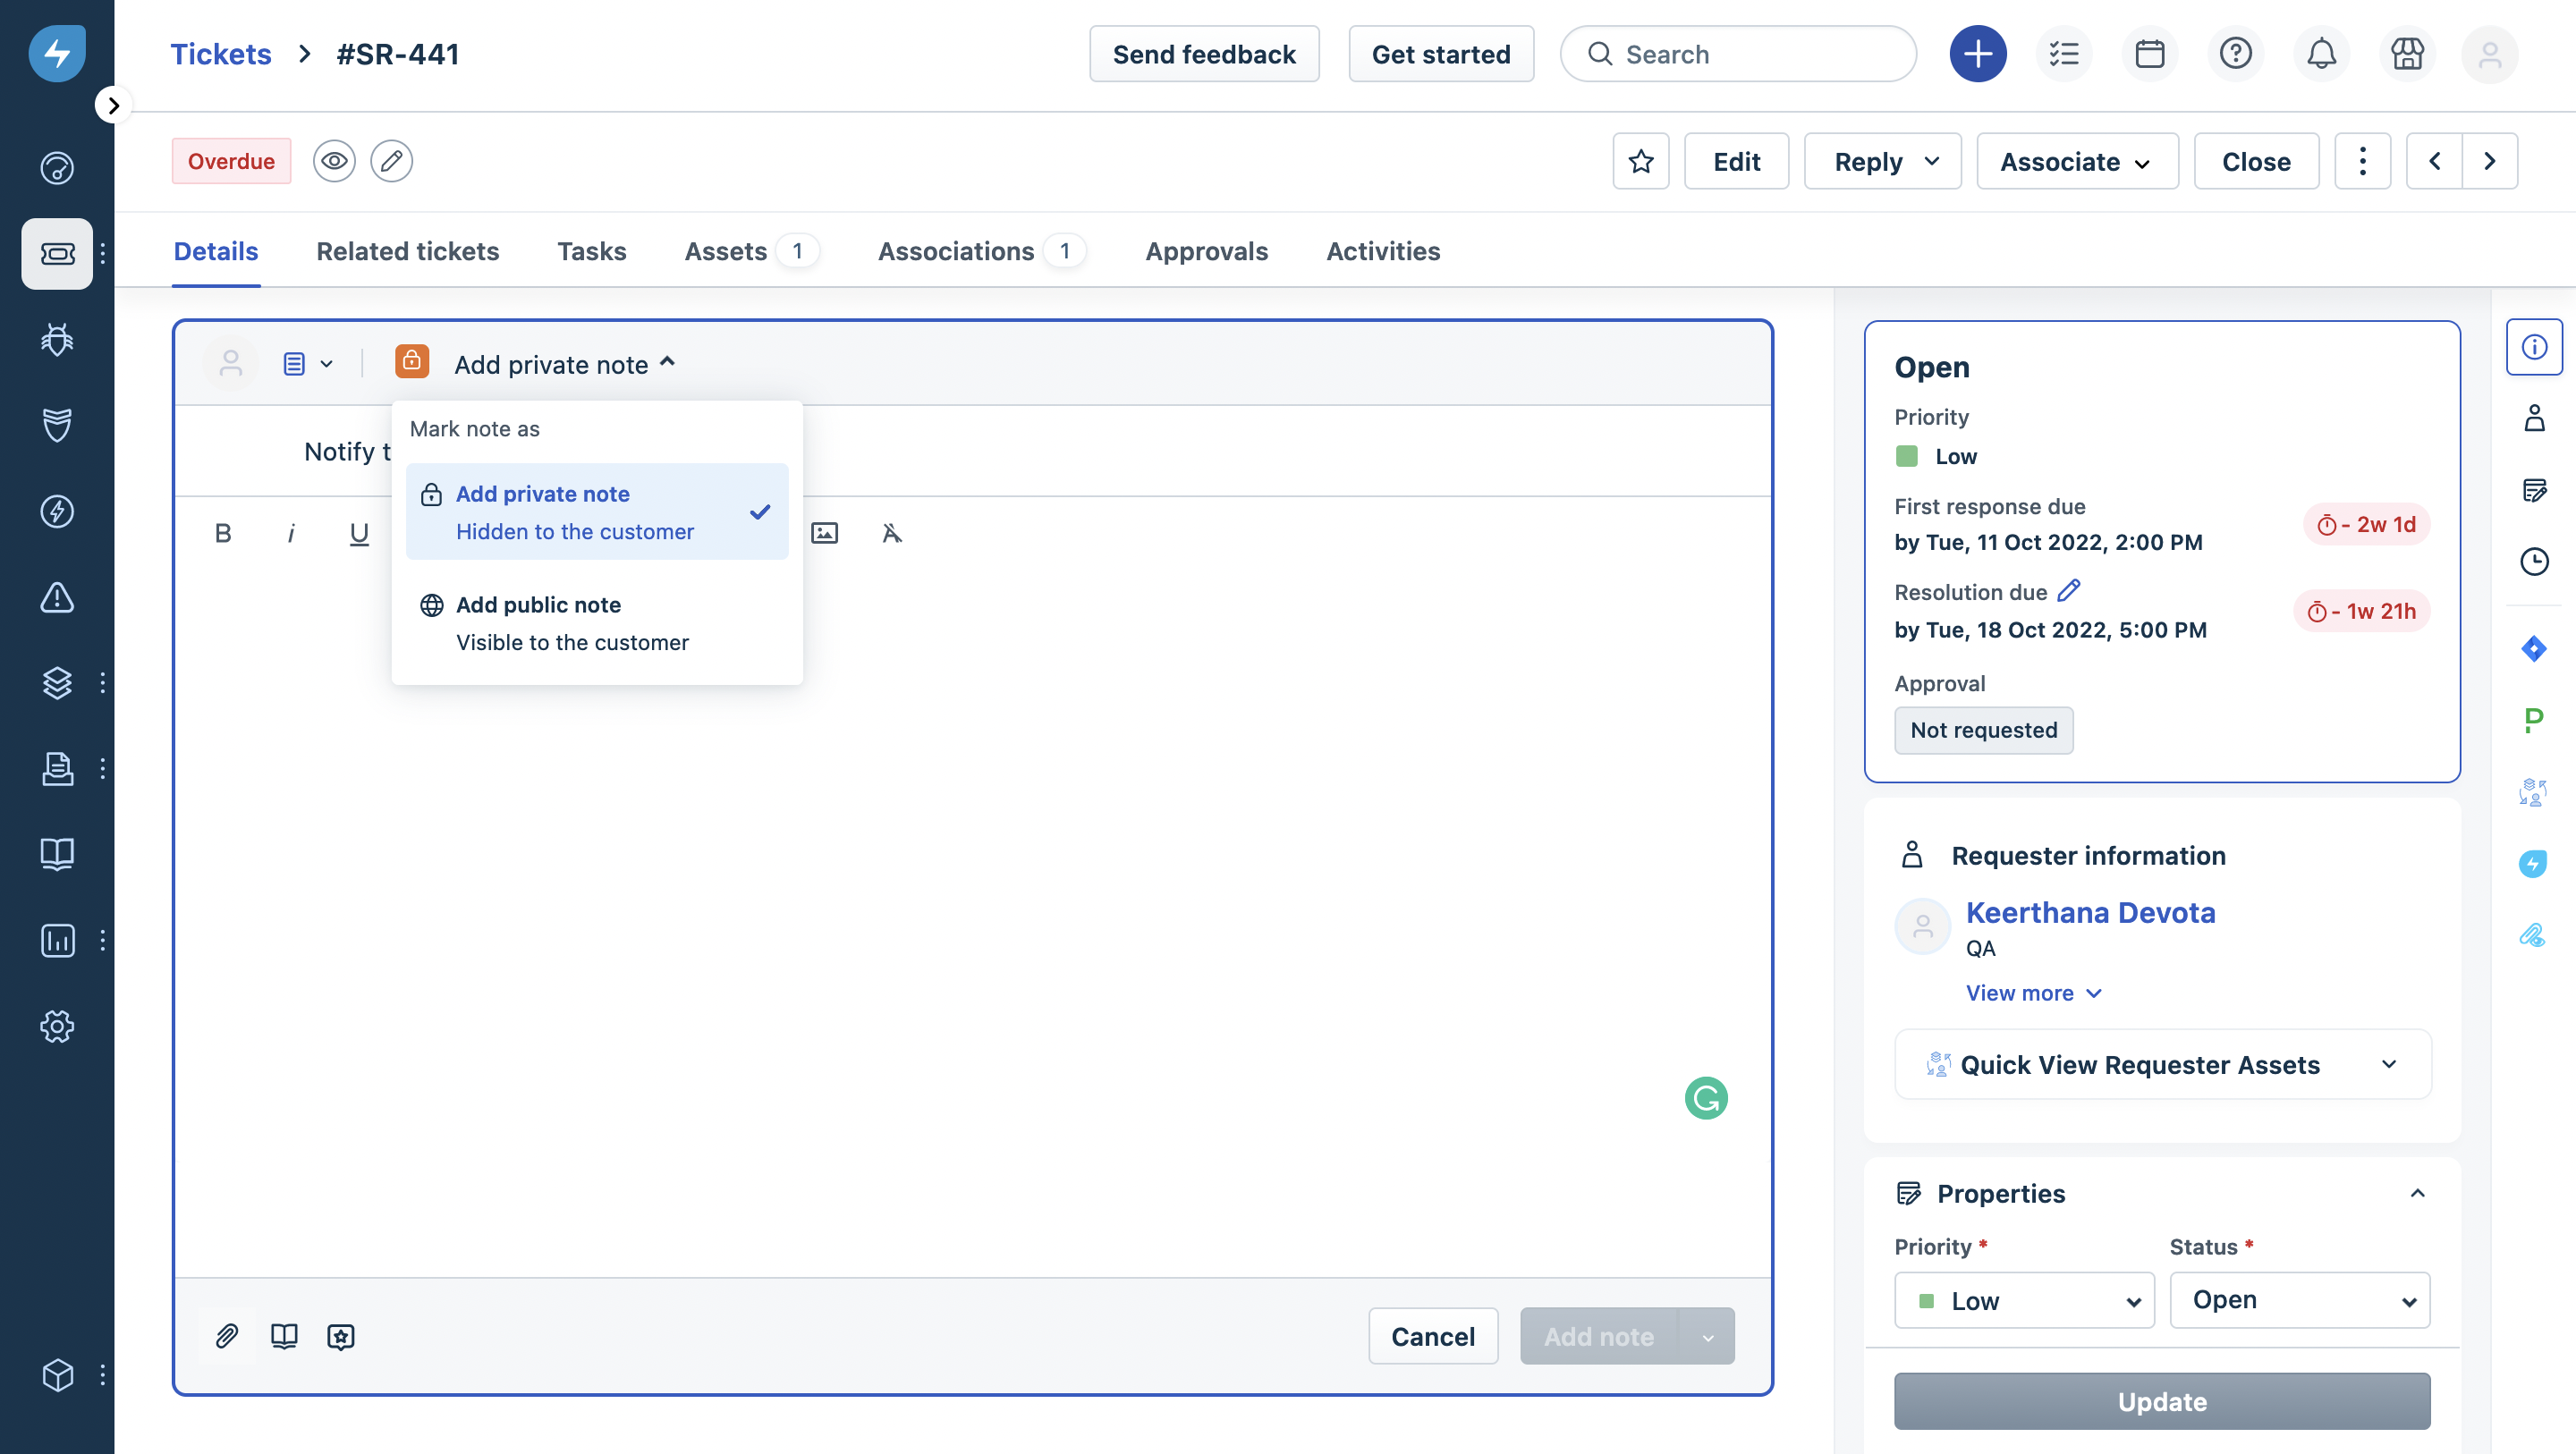Select Add private note option
Image resolution: width=2576 pixels, height=1454 pixels.
coord(597,512)
